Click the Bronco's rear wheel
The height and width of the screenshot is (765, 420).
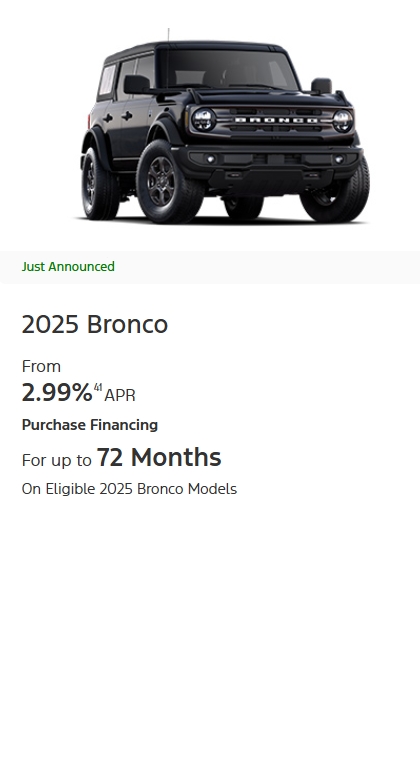pos(98,183)
